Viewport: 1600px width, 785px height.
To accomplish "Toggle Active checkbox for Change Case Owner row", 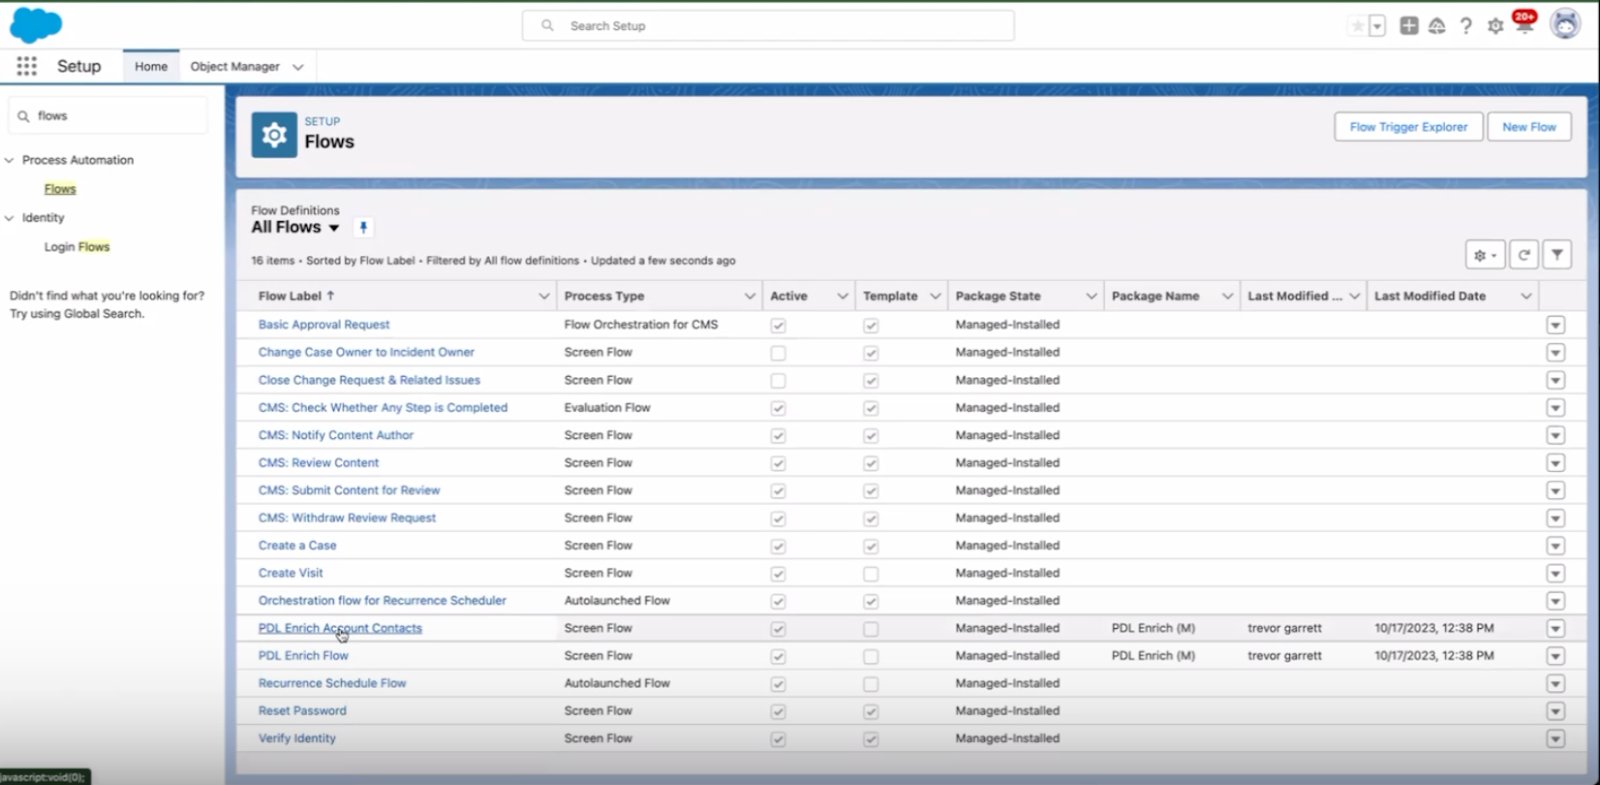I will pos(778,353).
